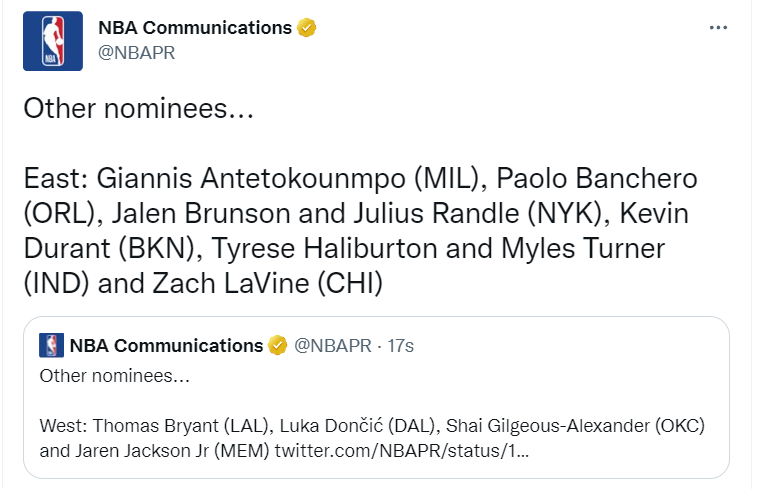Click the small NBA logo avatar in quoted tweet
This screenshot has width=761, height=489.
[x=51, y=345]
